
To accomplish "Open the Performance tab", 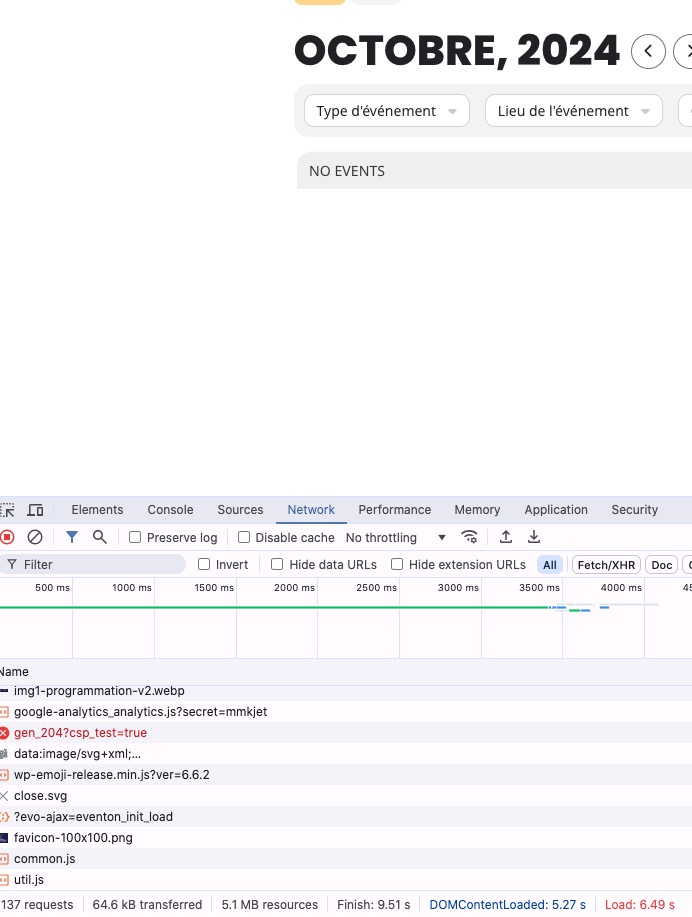I will [395, 510].
